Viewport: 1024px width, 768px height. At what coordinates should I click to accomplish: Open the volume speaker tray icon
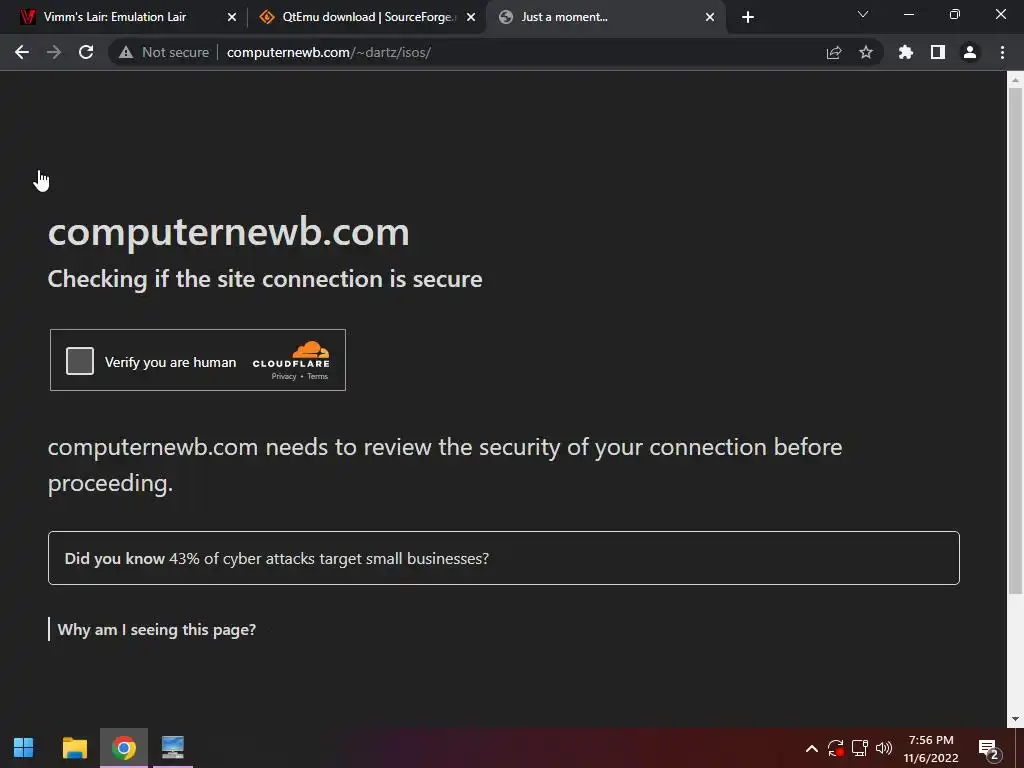(x=884, y=748)
